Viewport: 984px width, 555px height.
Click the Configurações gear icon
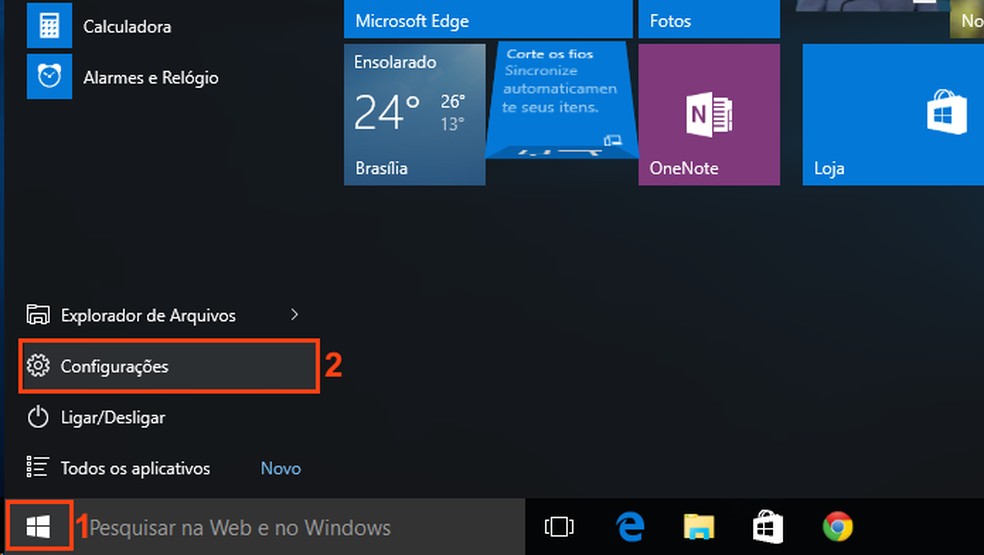click(x=38, y=365)
